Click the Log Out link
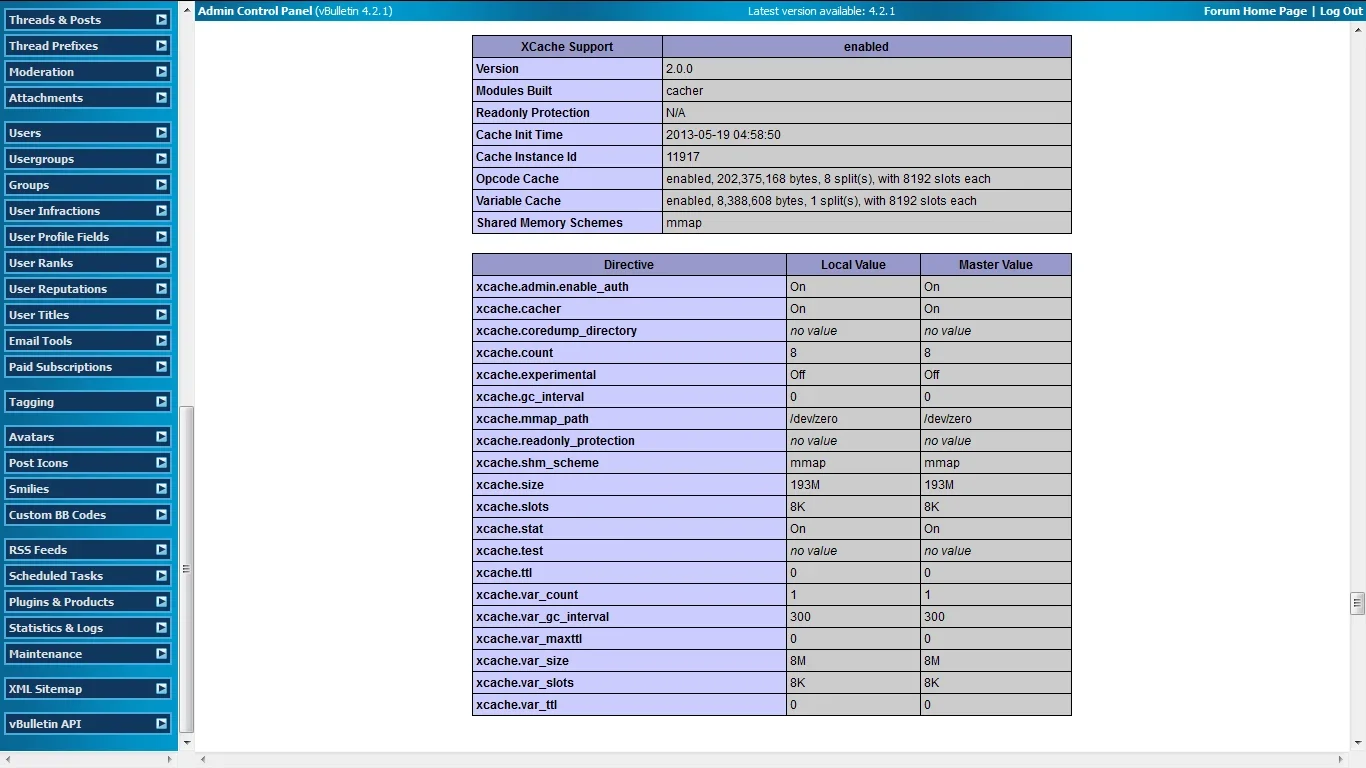The image size is (1366, 768). click(x=1341, y=11)
